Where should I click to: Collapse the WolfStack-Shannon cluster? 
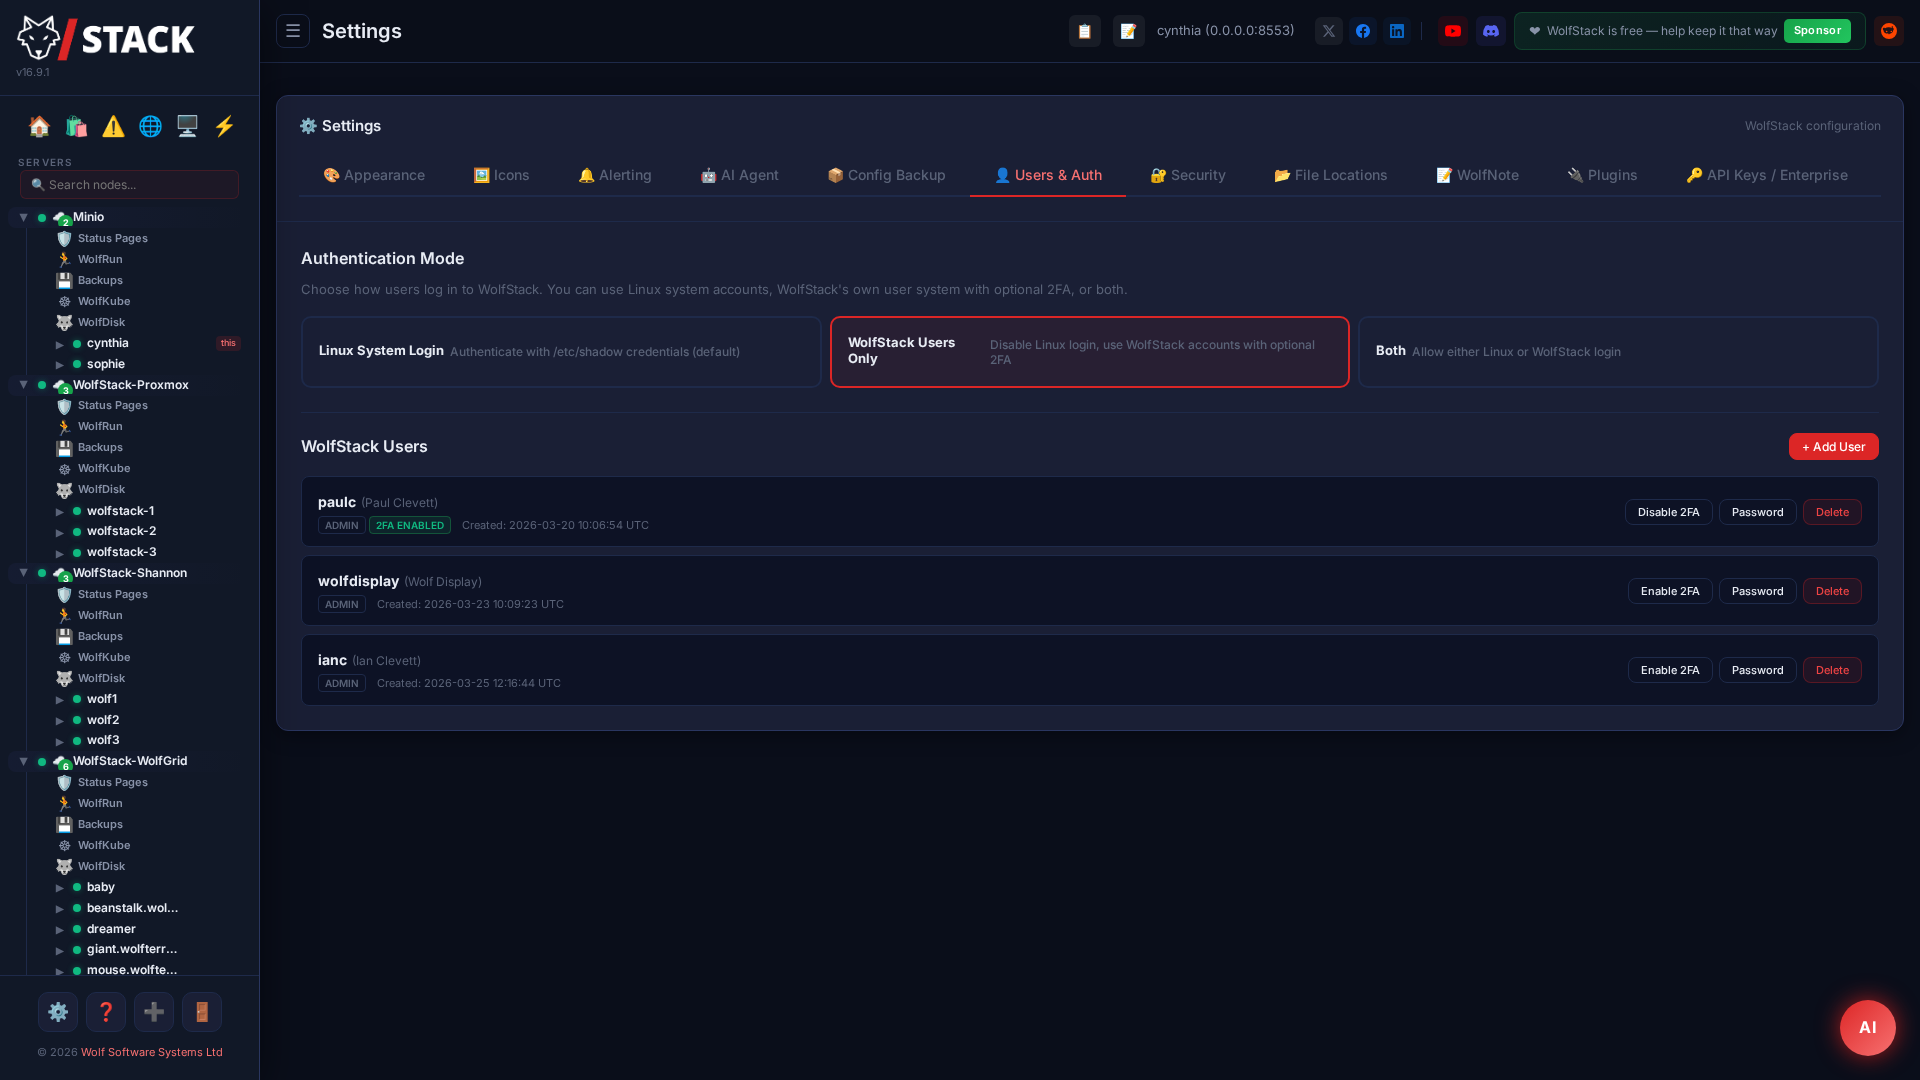click(23, 573)
